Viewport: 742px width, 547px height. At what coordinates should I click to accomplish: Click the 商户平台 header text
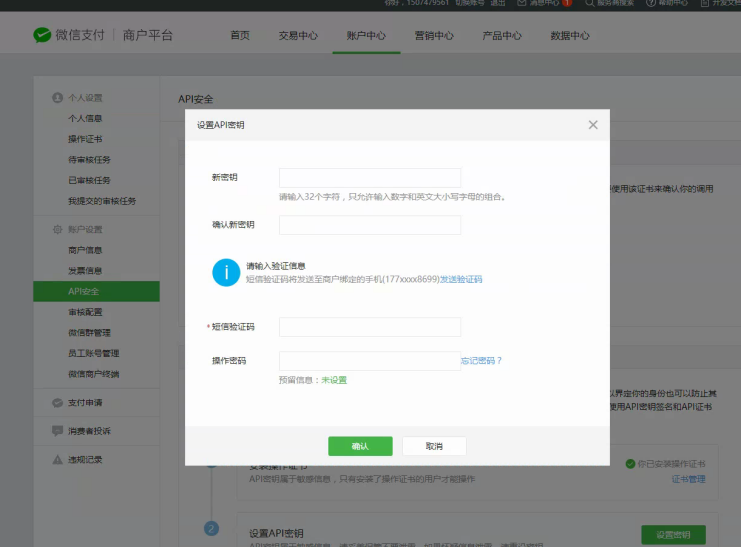(148, 35)
